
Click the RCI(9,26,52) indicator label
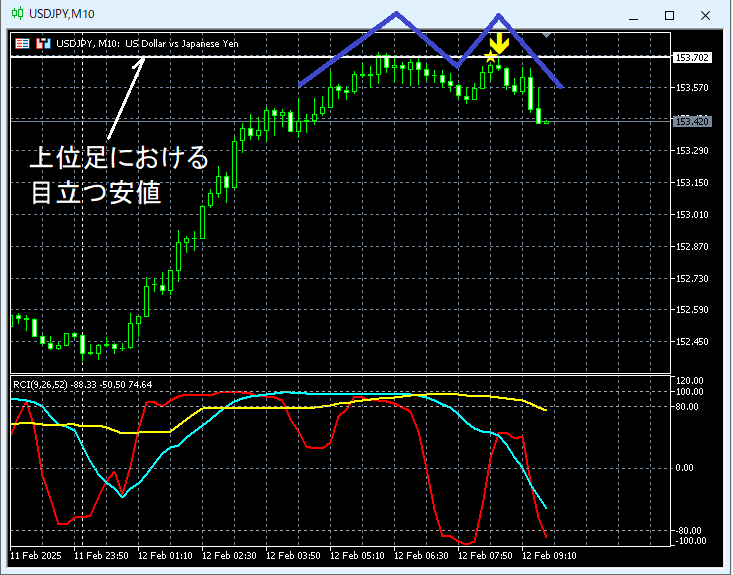(x=82, y=384)
